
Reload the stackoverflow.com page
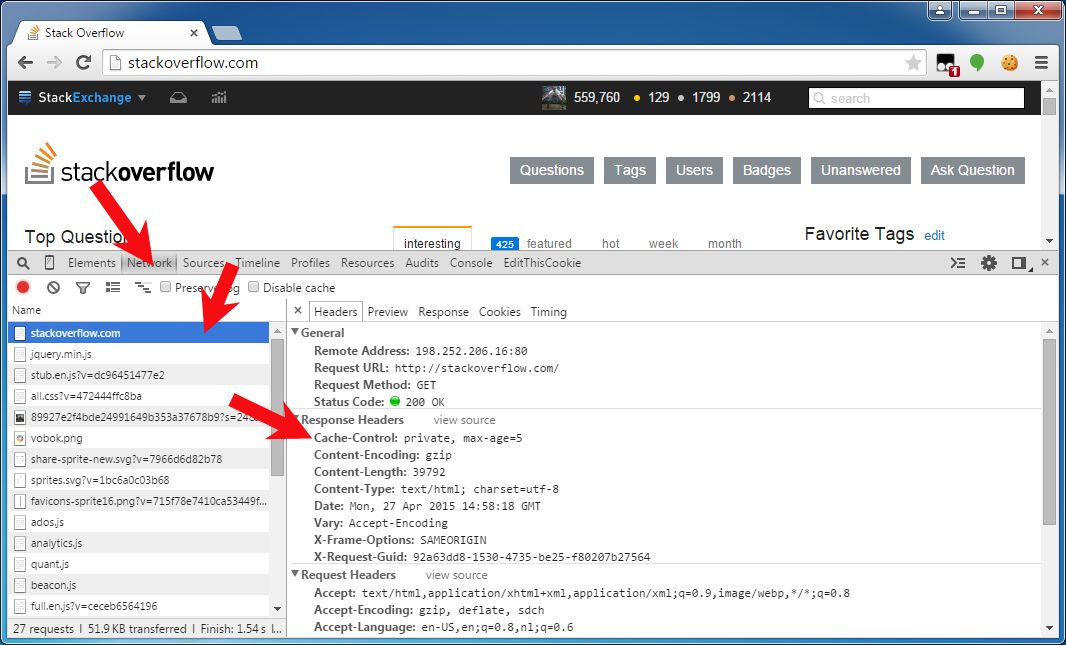click(84, 62)
